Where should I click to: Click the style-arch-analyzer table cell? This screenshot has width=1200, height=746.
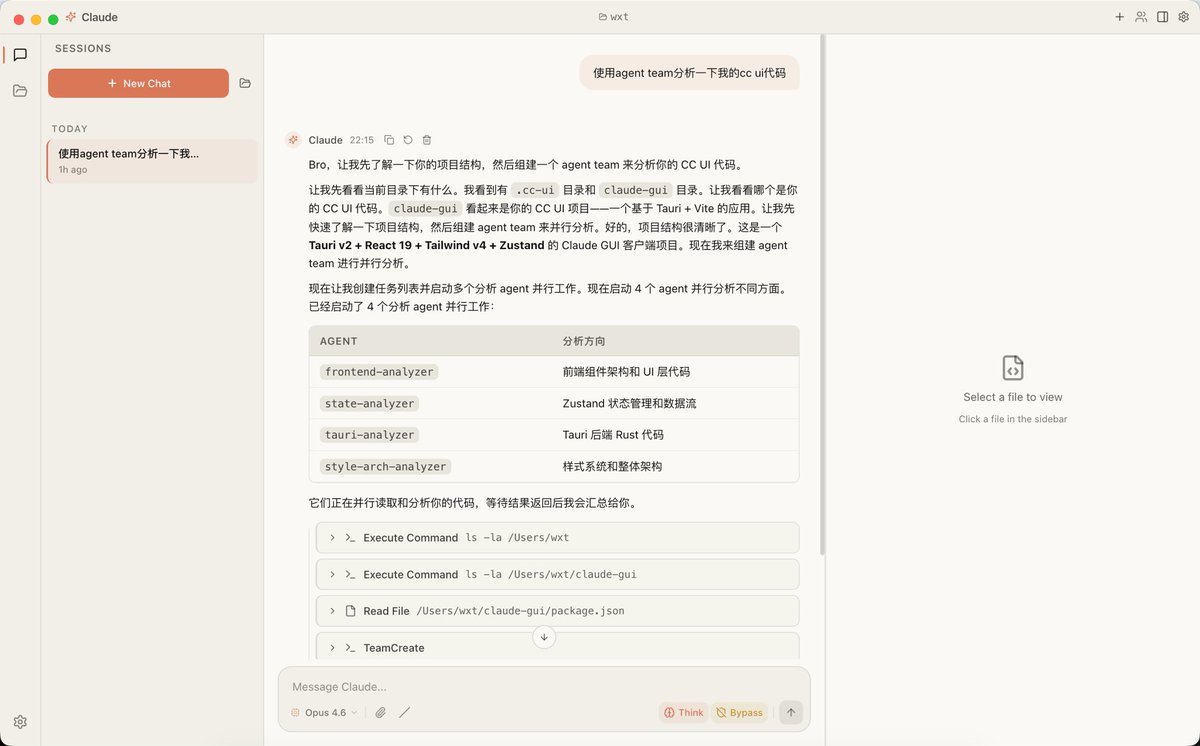tap(386, 467)
